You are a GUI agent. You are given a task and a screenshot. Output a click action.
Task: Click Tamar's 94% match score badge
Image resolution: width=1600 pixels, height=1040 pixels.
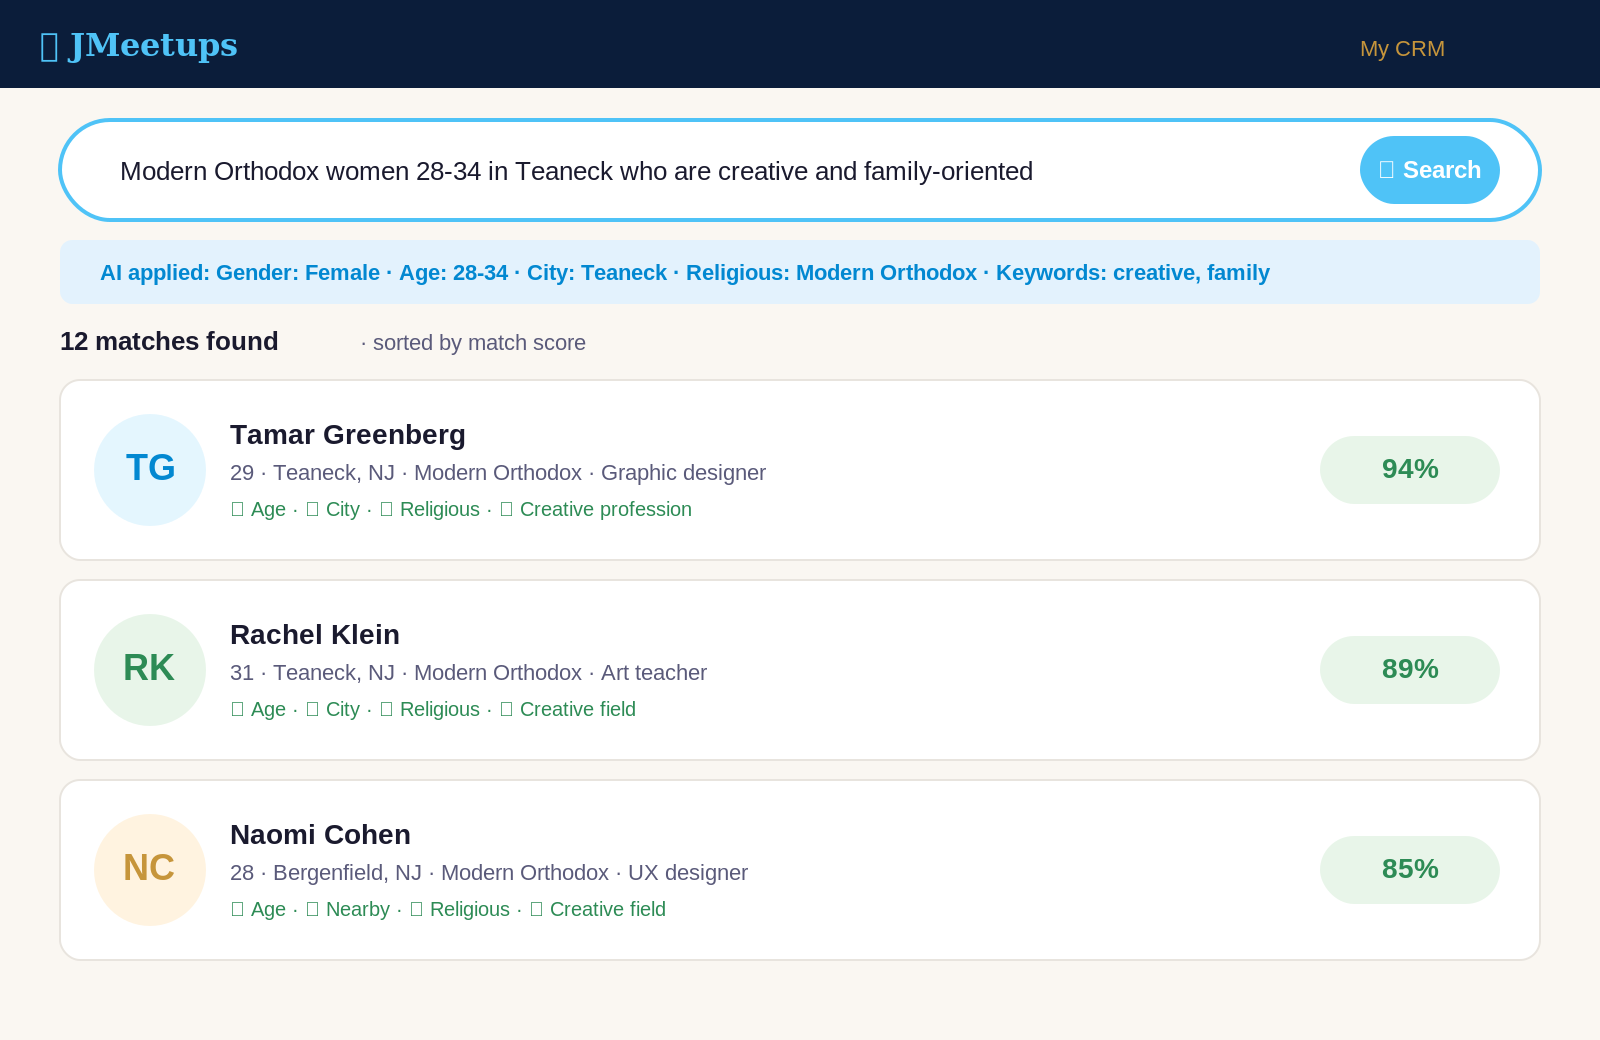[1410, 469]
